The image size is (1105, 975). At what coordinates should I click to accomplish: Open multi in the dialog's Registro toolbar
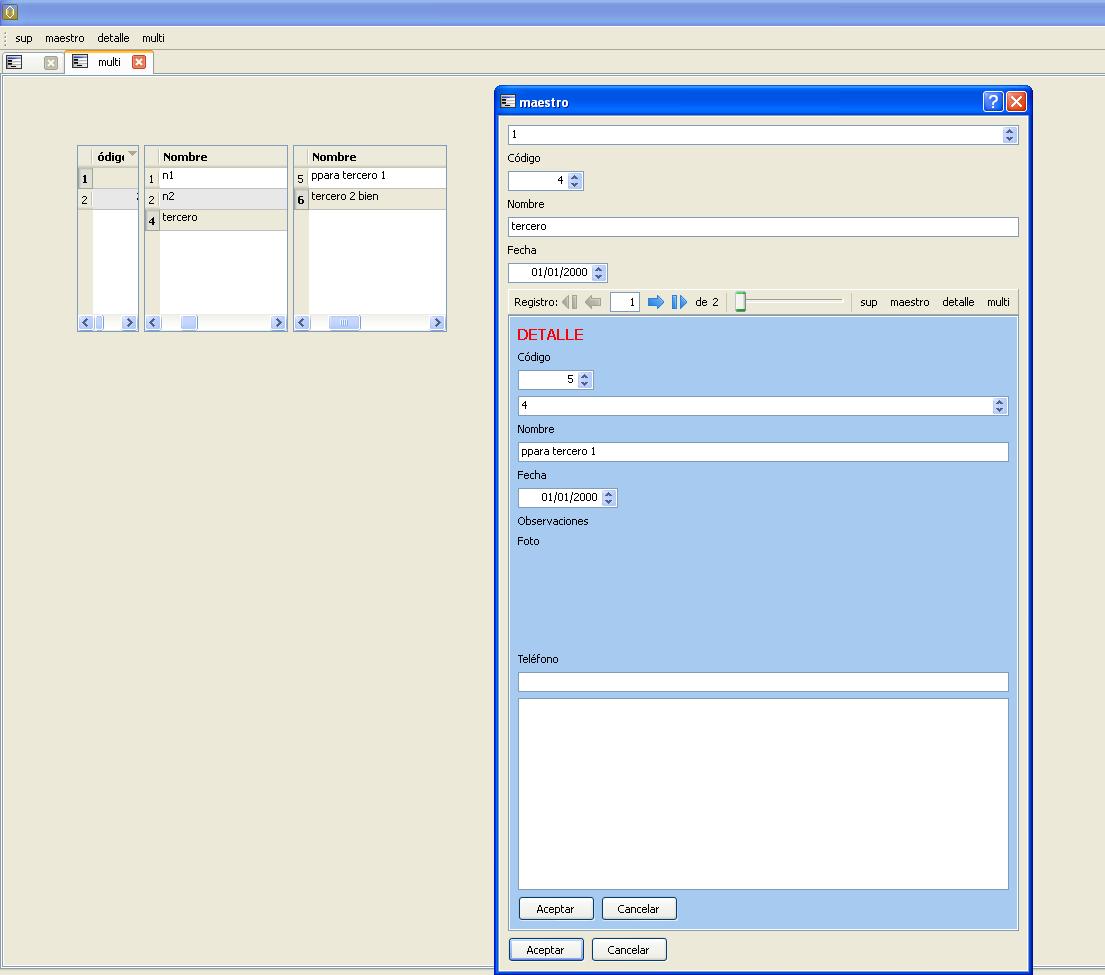(x=998, y=302)
